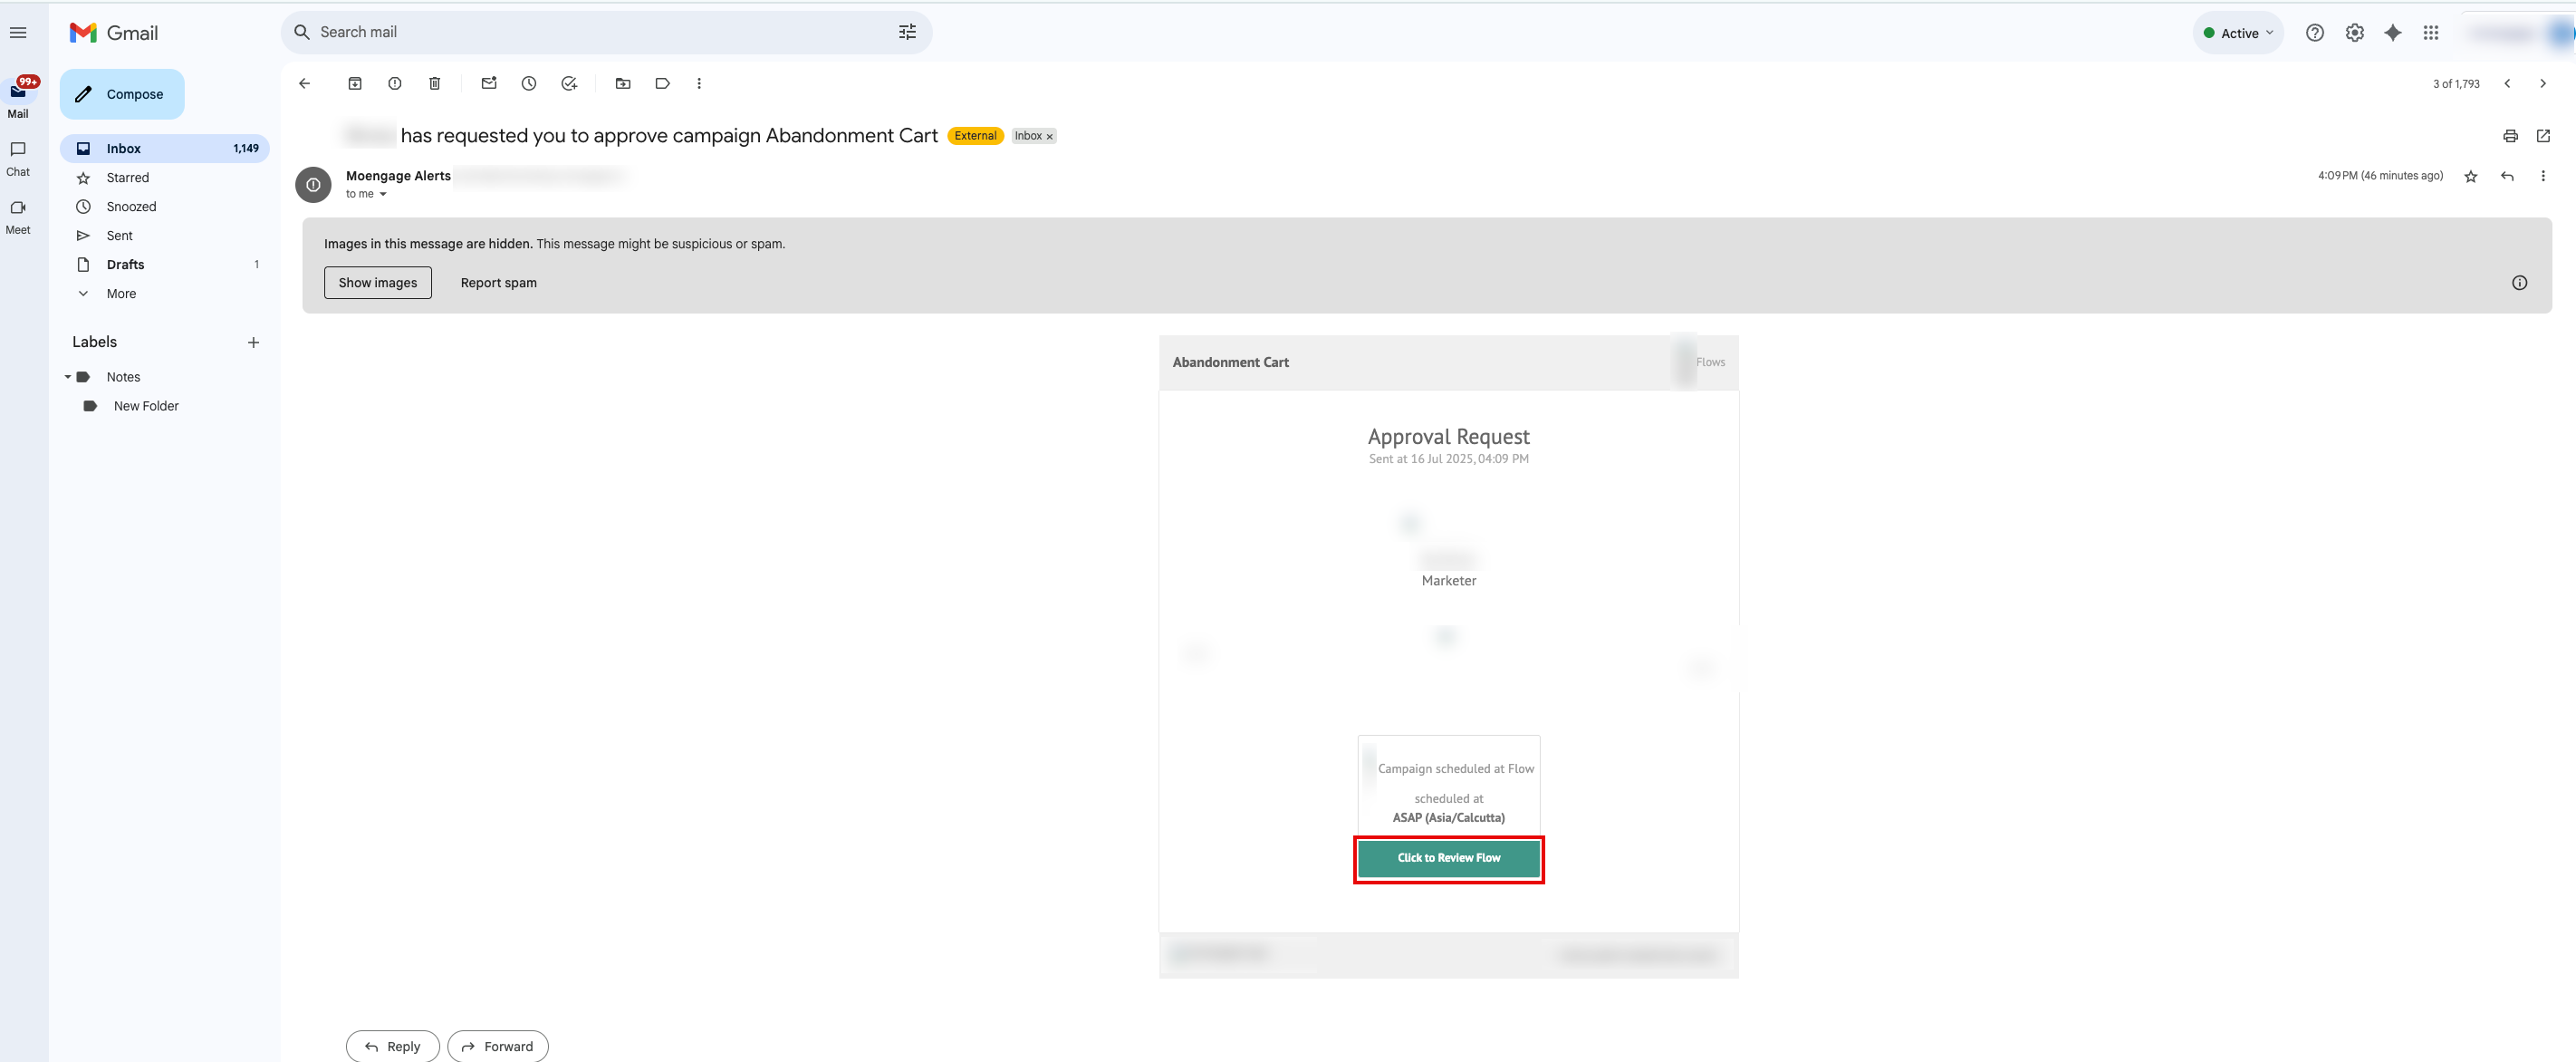The width and height of the screenshot is (2576, 1062).
Task: Mark email as unread
Action: 489,84
